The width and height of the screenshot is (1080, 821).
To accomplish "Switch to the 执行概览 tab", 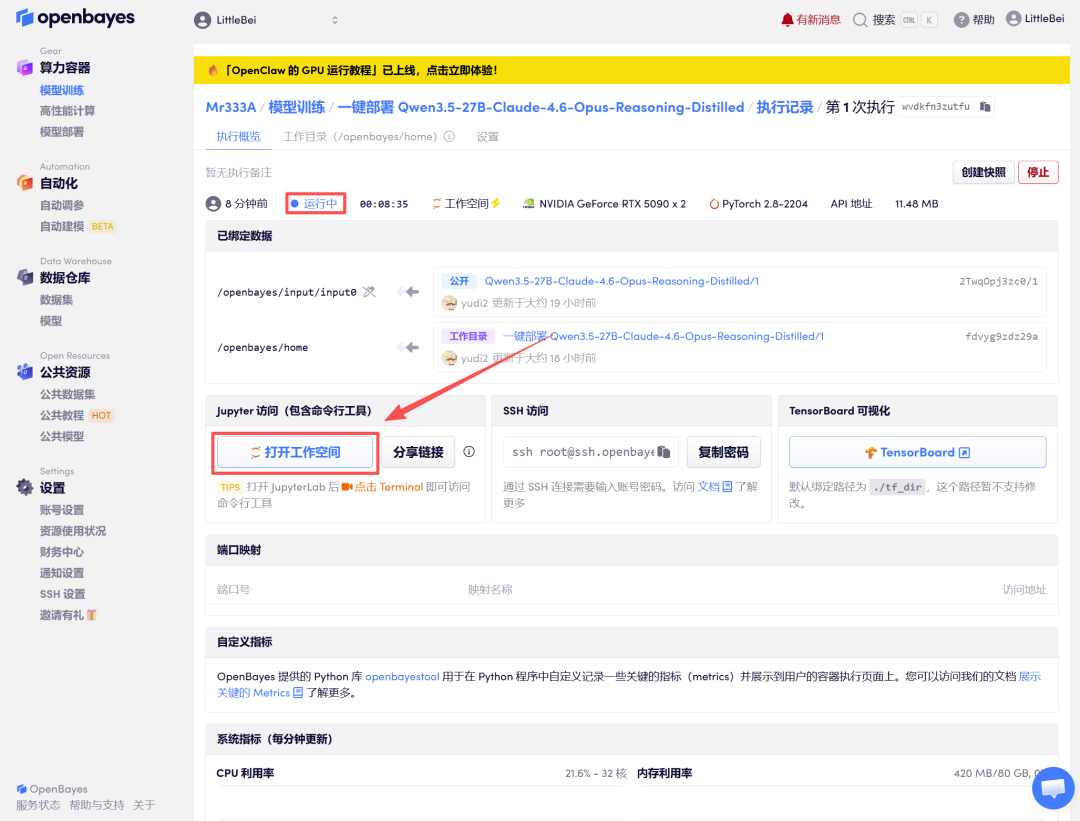I will pos(239,136).
